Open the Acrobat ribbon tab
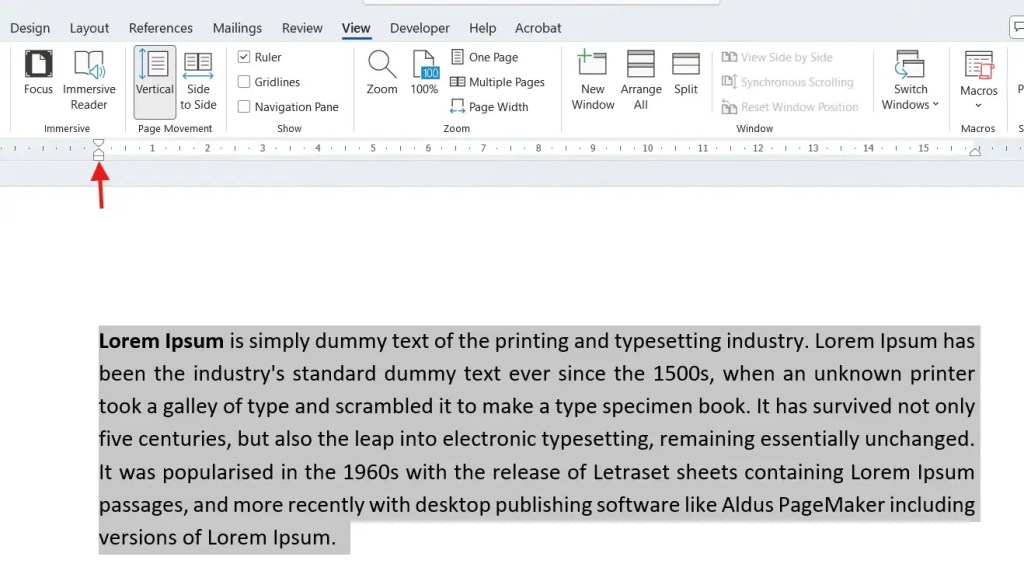This screenshot has width=1024, height=588. 538,27
